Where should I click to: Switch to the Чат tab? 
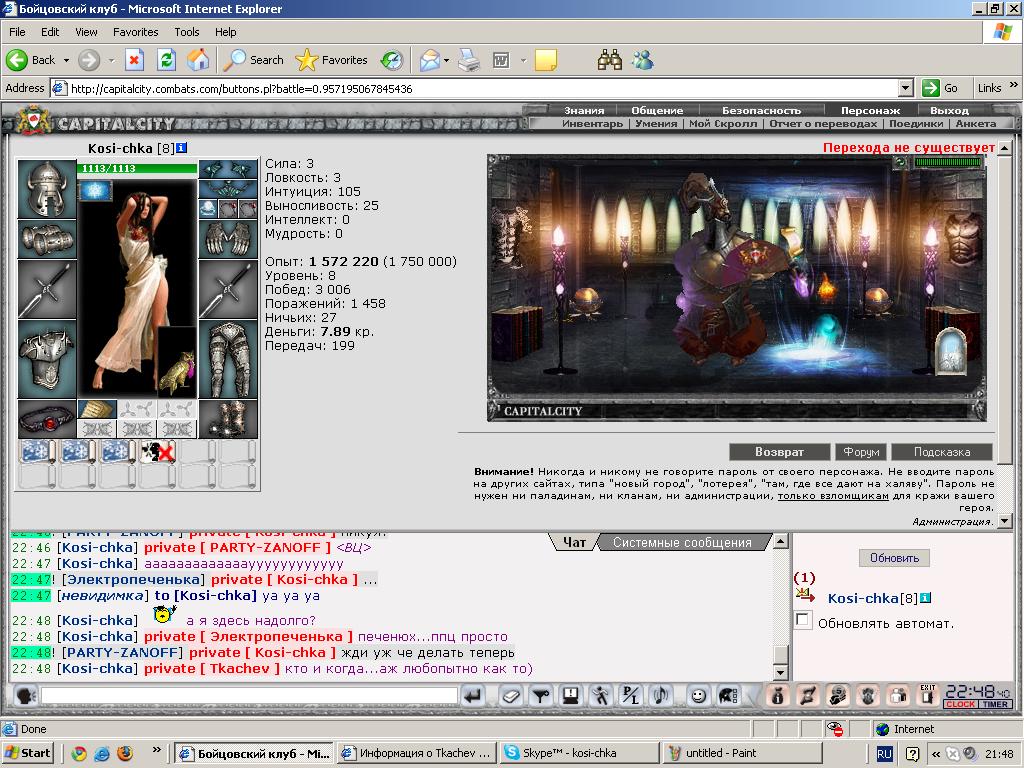pyautogui.click(x=575, y=542)
